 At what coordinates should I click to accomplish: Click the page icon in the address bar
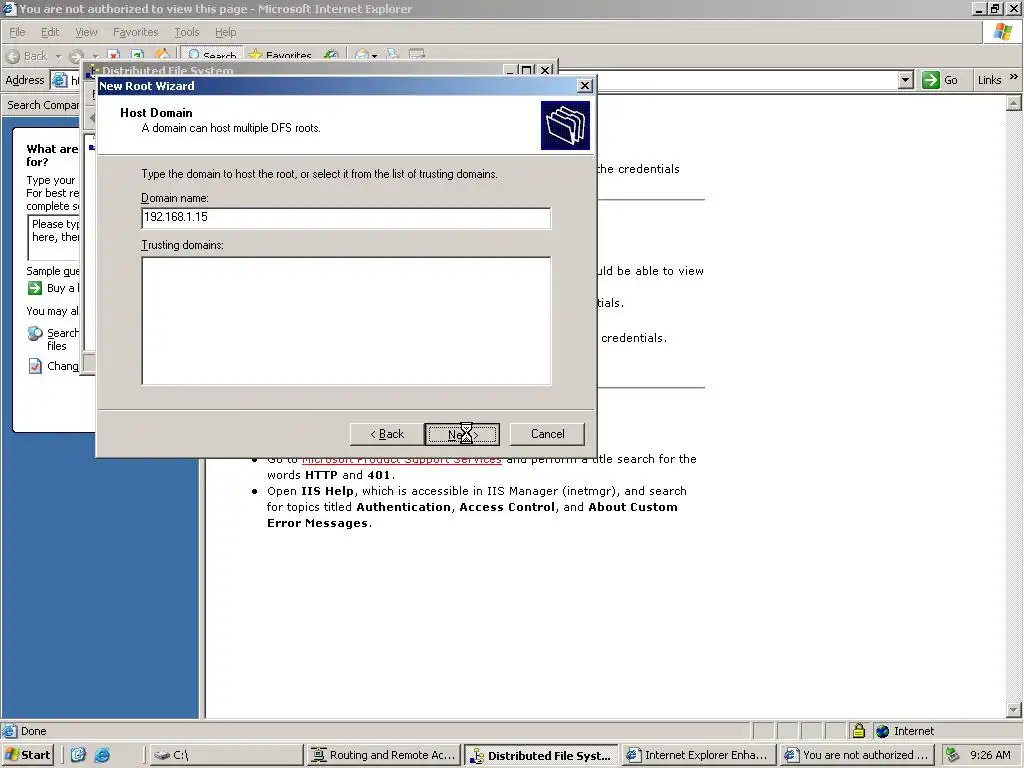click(x=59, y=80)
